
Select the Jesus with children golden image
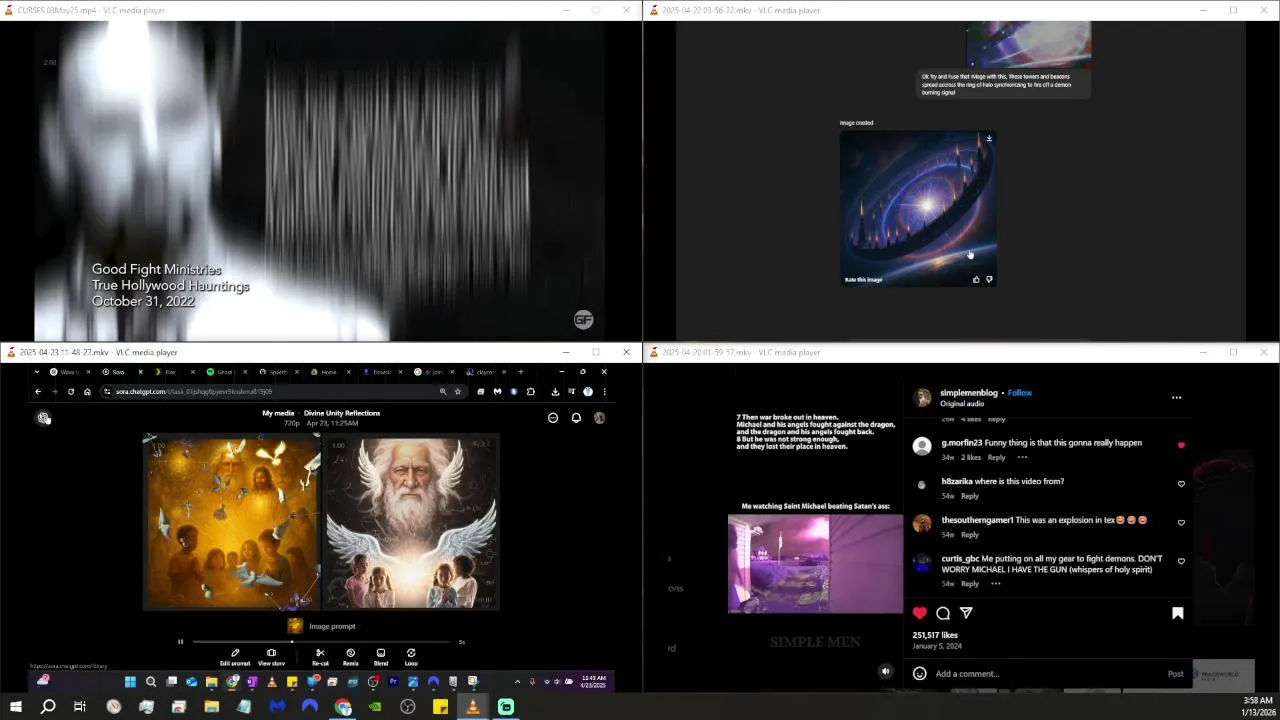point(232,521)
